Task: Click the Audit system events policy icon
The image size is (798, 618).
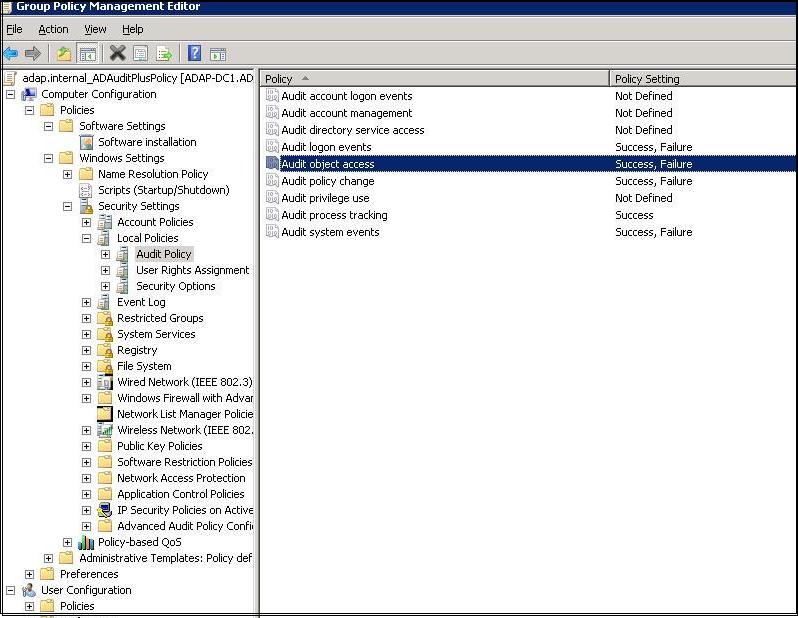Action: [272, 232]
